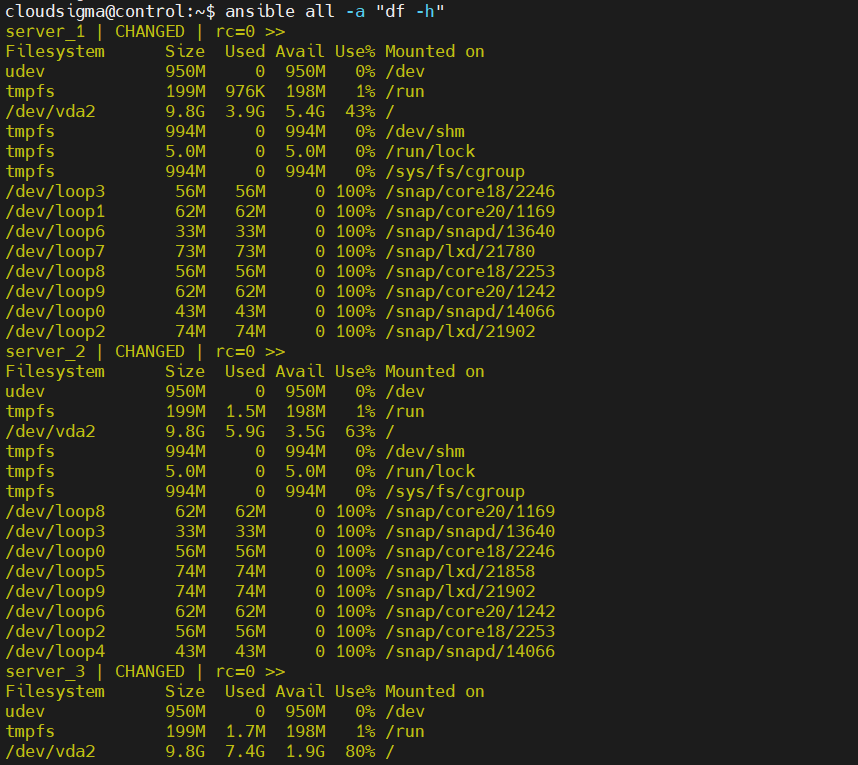Click 'Filesystem' header under server_1

tap(55, 51)
